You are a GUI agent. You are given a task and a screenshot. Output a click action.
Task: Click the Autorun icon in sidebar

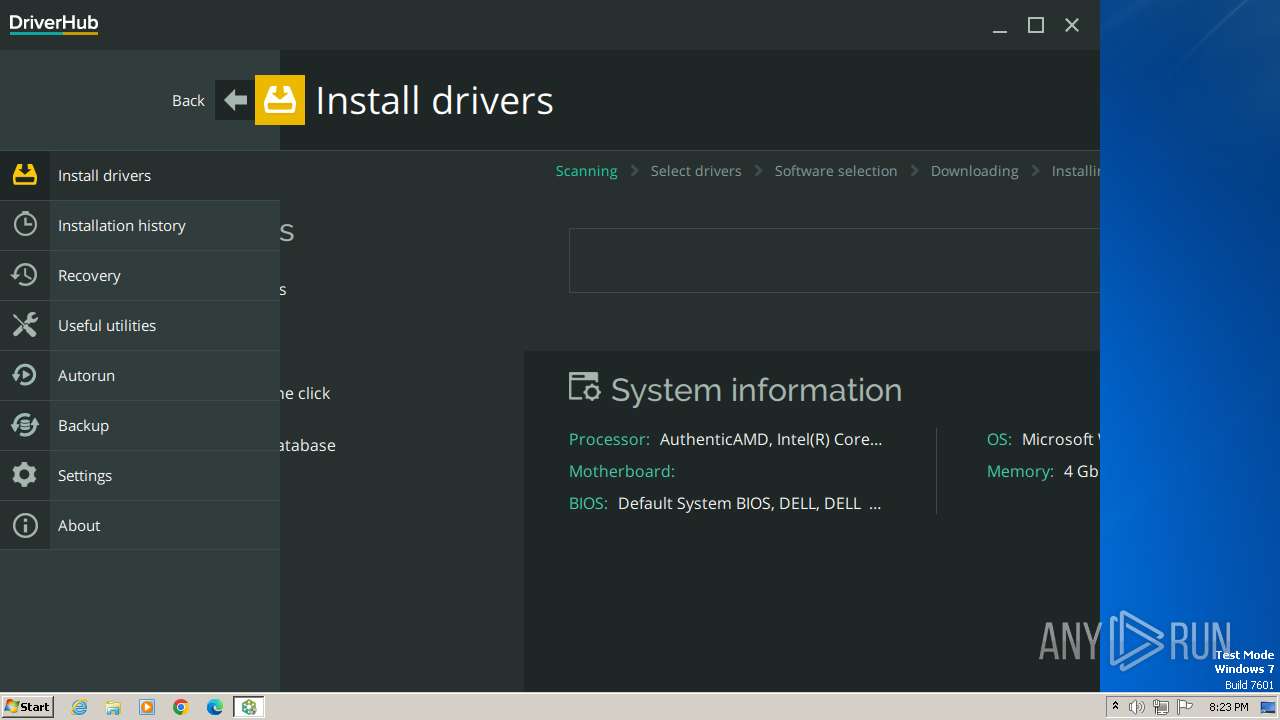(x=25, y=375)
